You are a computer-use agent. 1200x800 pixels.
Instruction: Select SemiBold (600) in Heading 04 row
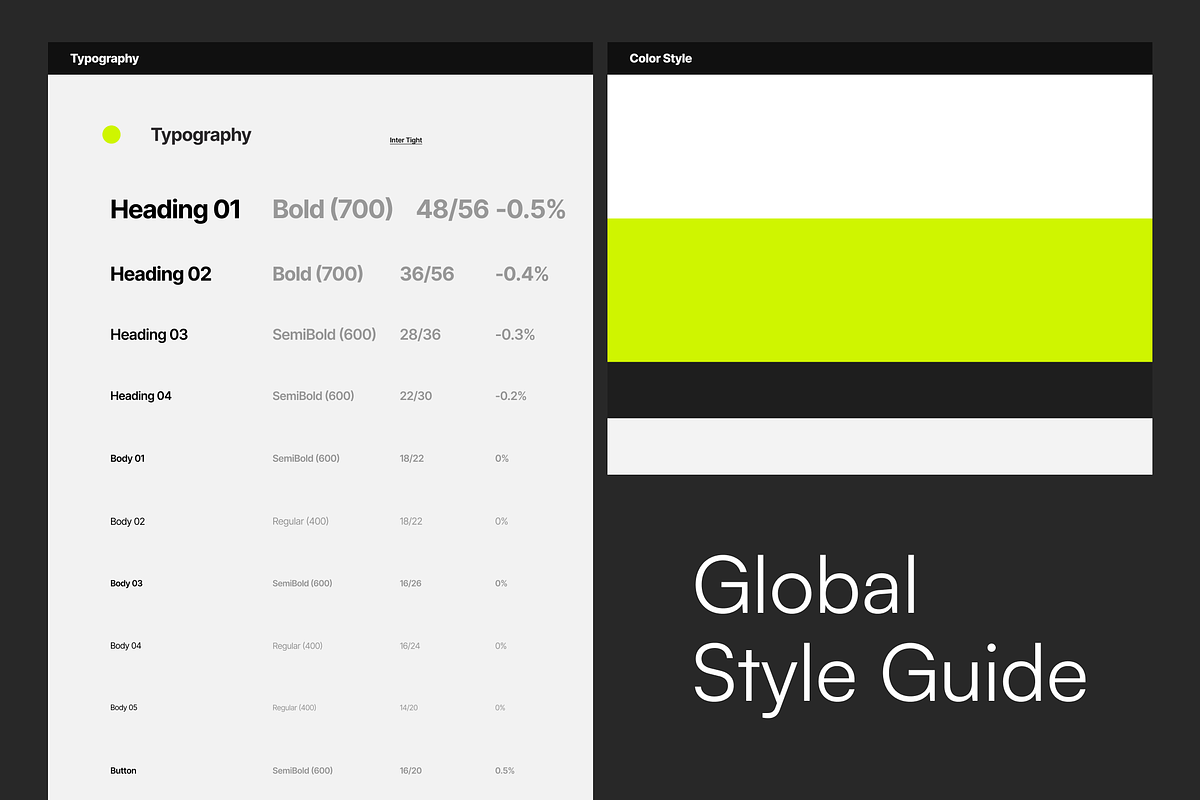coord(313,396)
